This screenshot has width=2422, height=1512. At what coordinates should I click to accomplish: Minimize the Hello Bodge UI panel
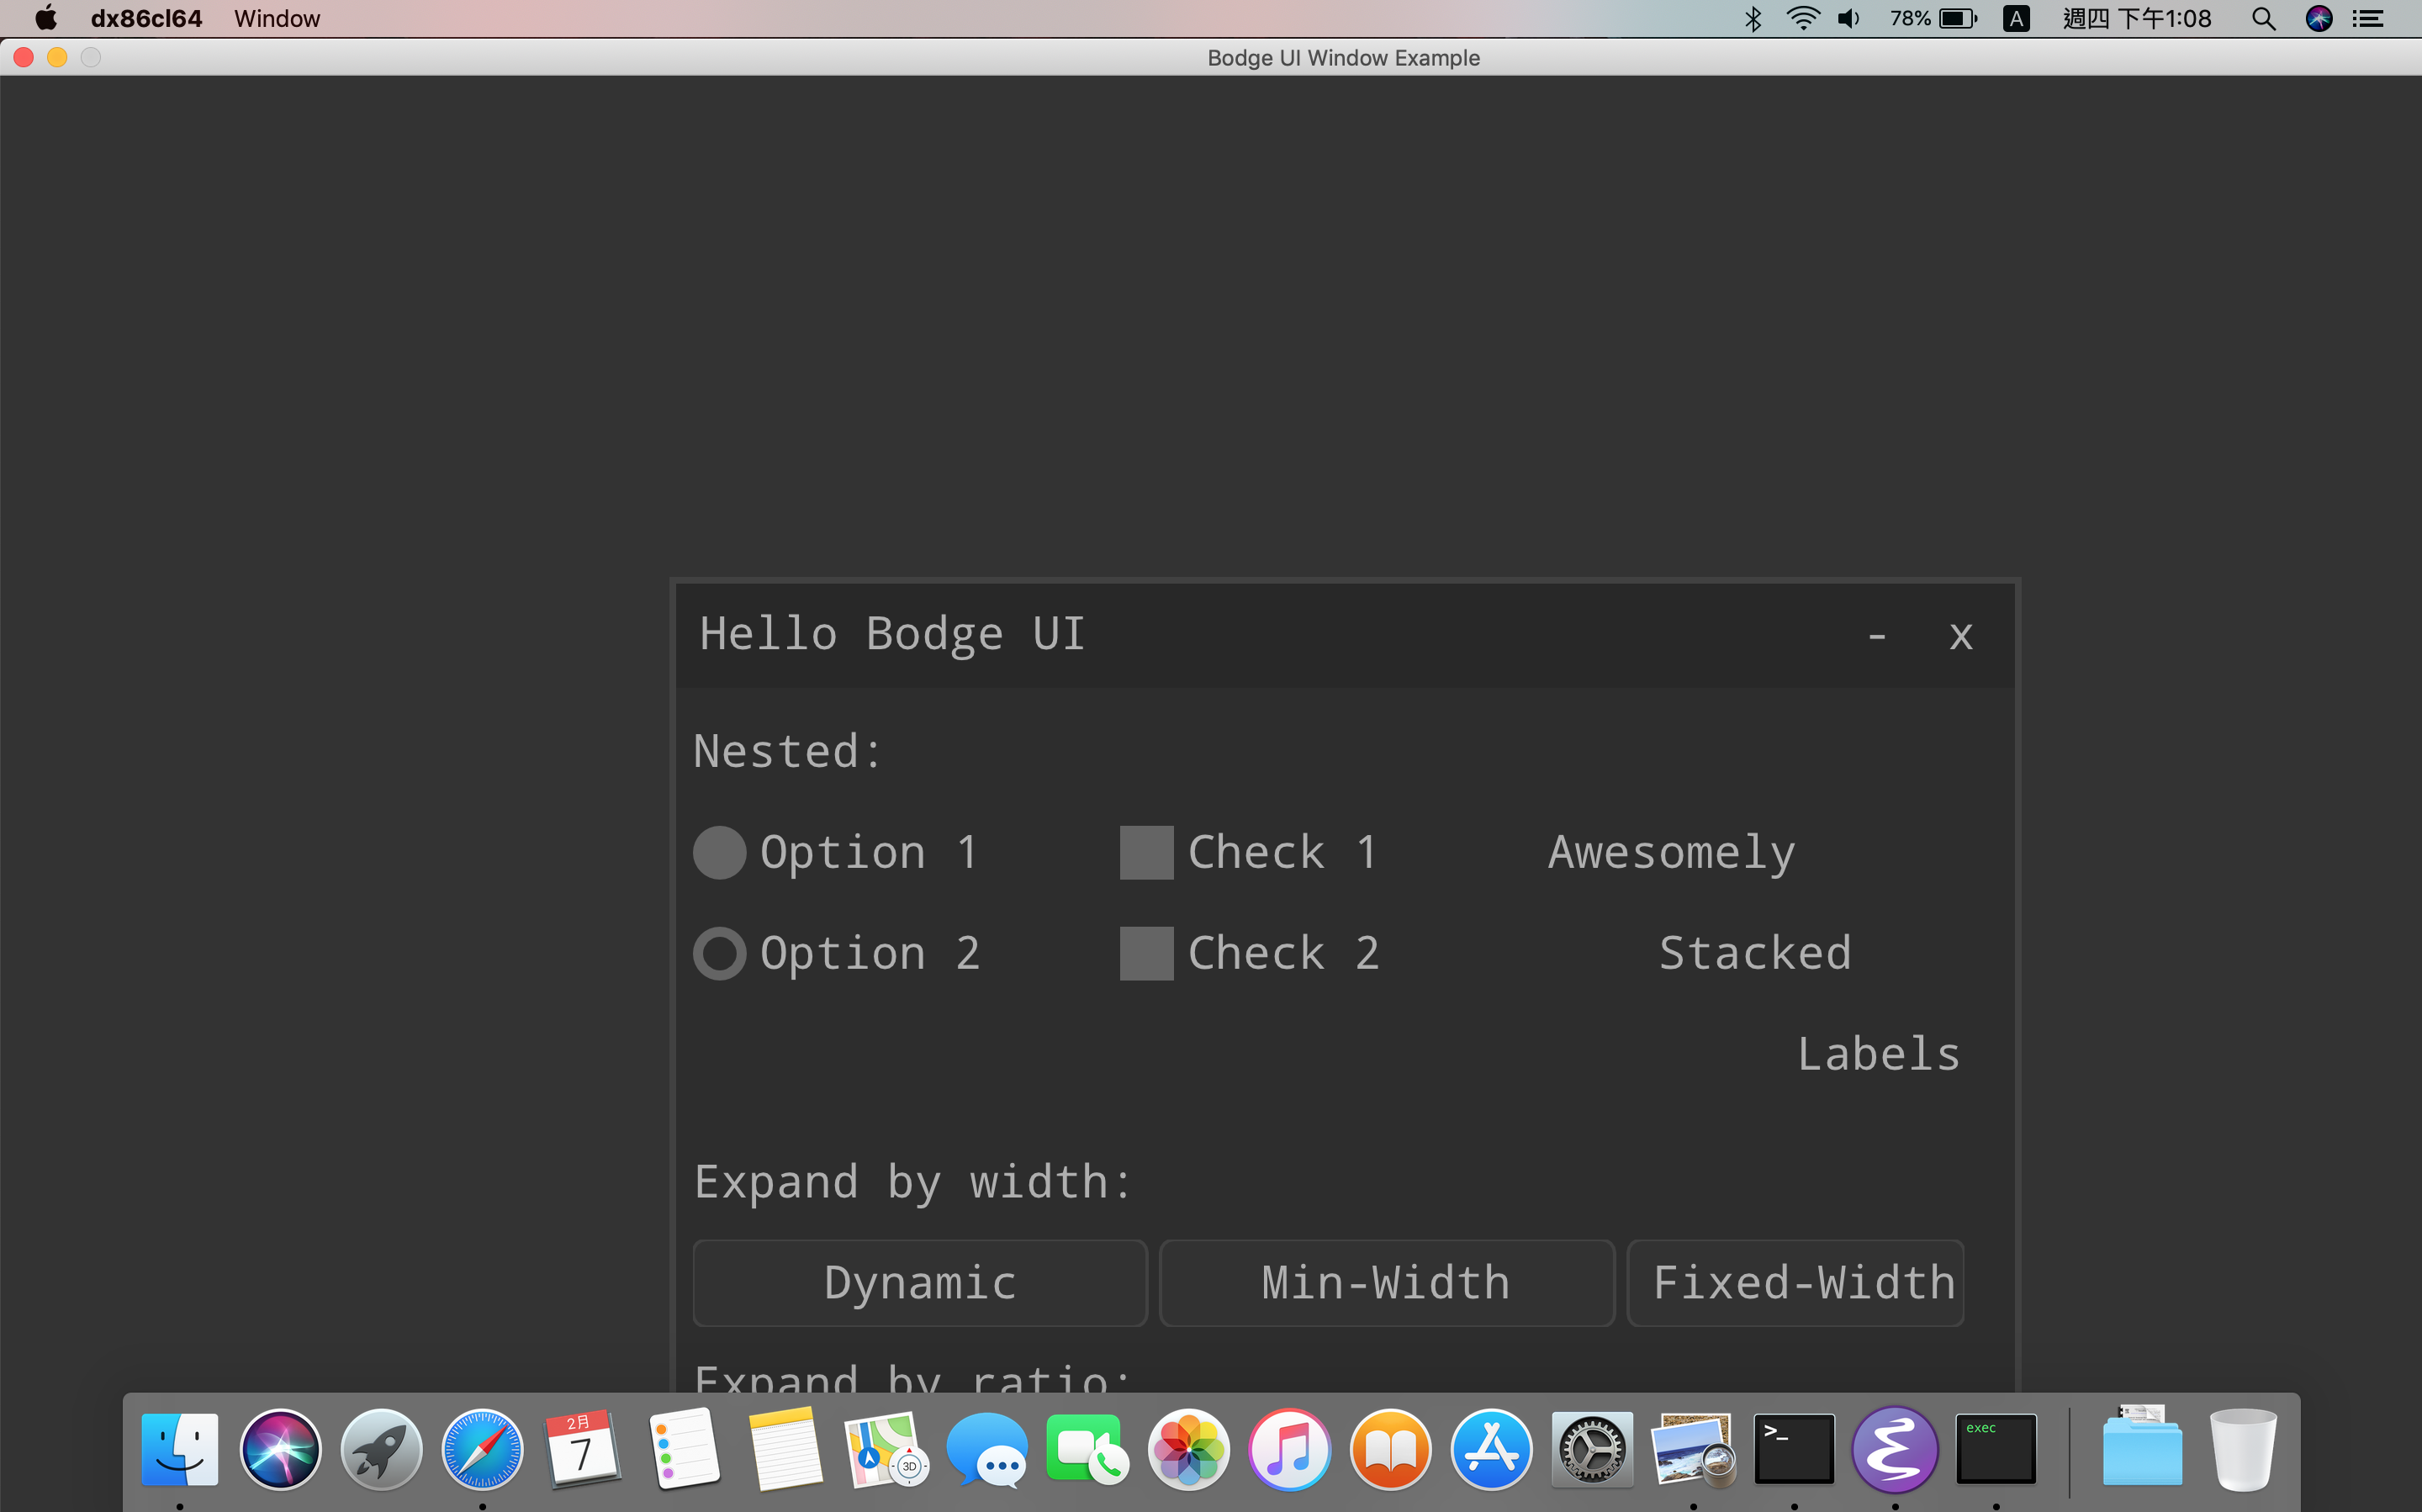(x=1877, y=635)
